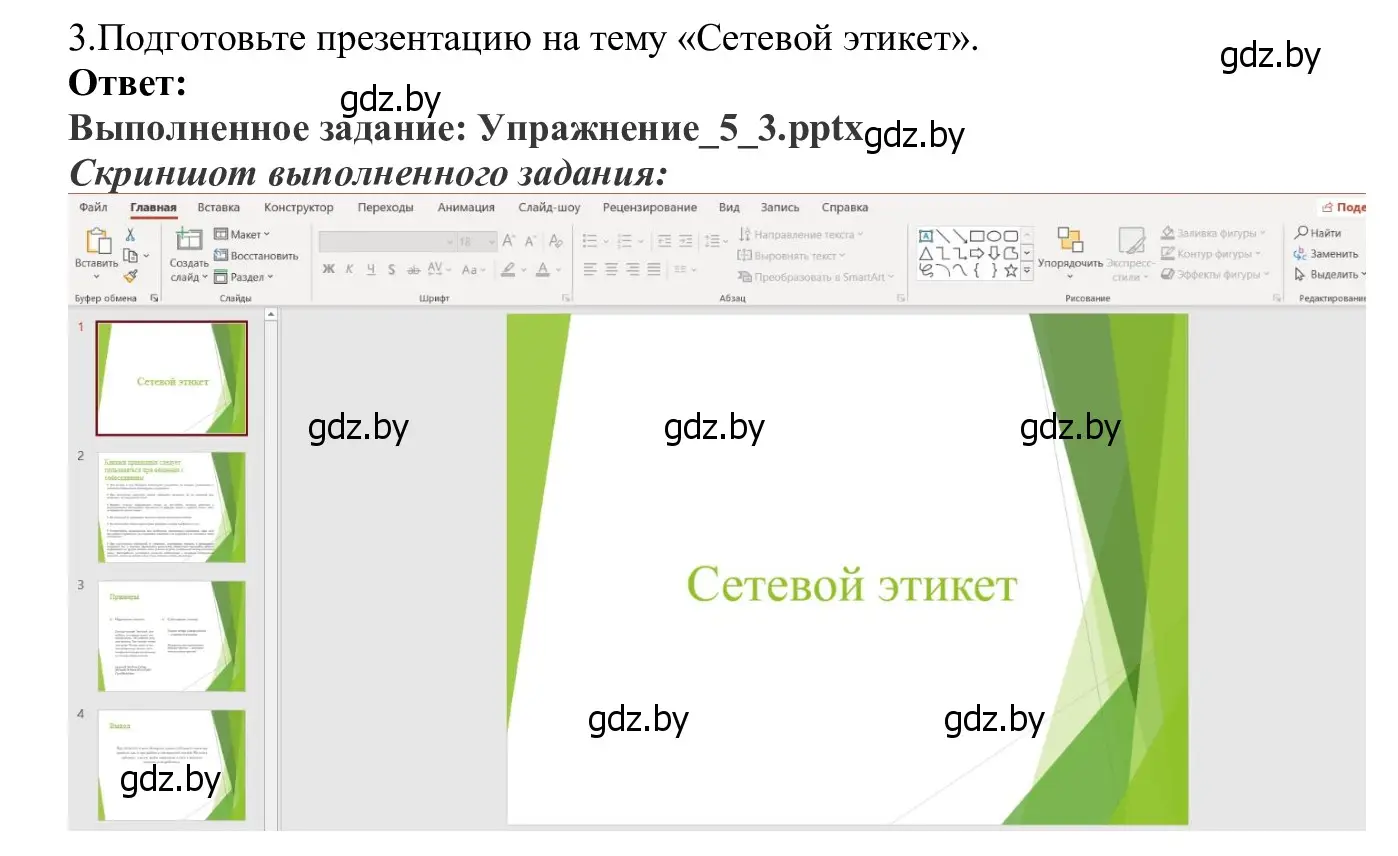Click decrease indent icon
The image size is (1398, 856).
(x=665, y=241)
